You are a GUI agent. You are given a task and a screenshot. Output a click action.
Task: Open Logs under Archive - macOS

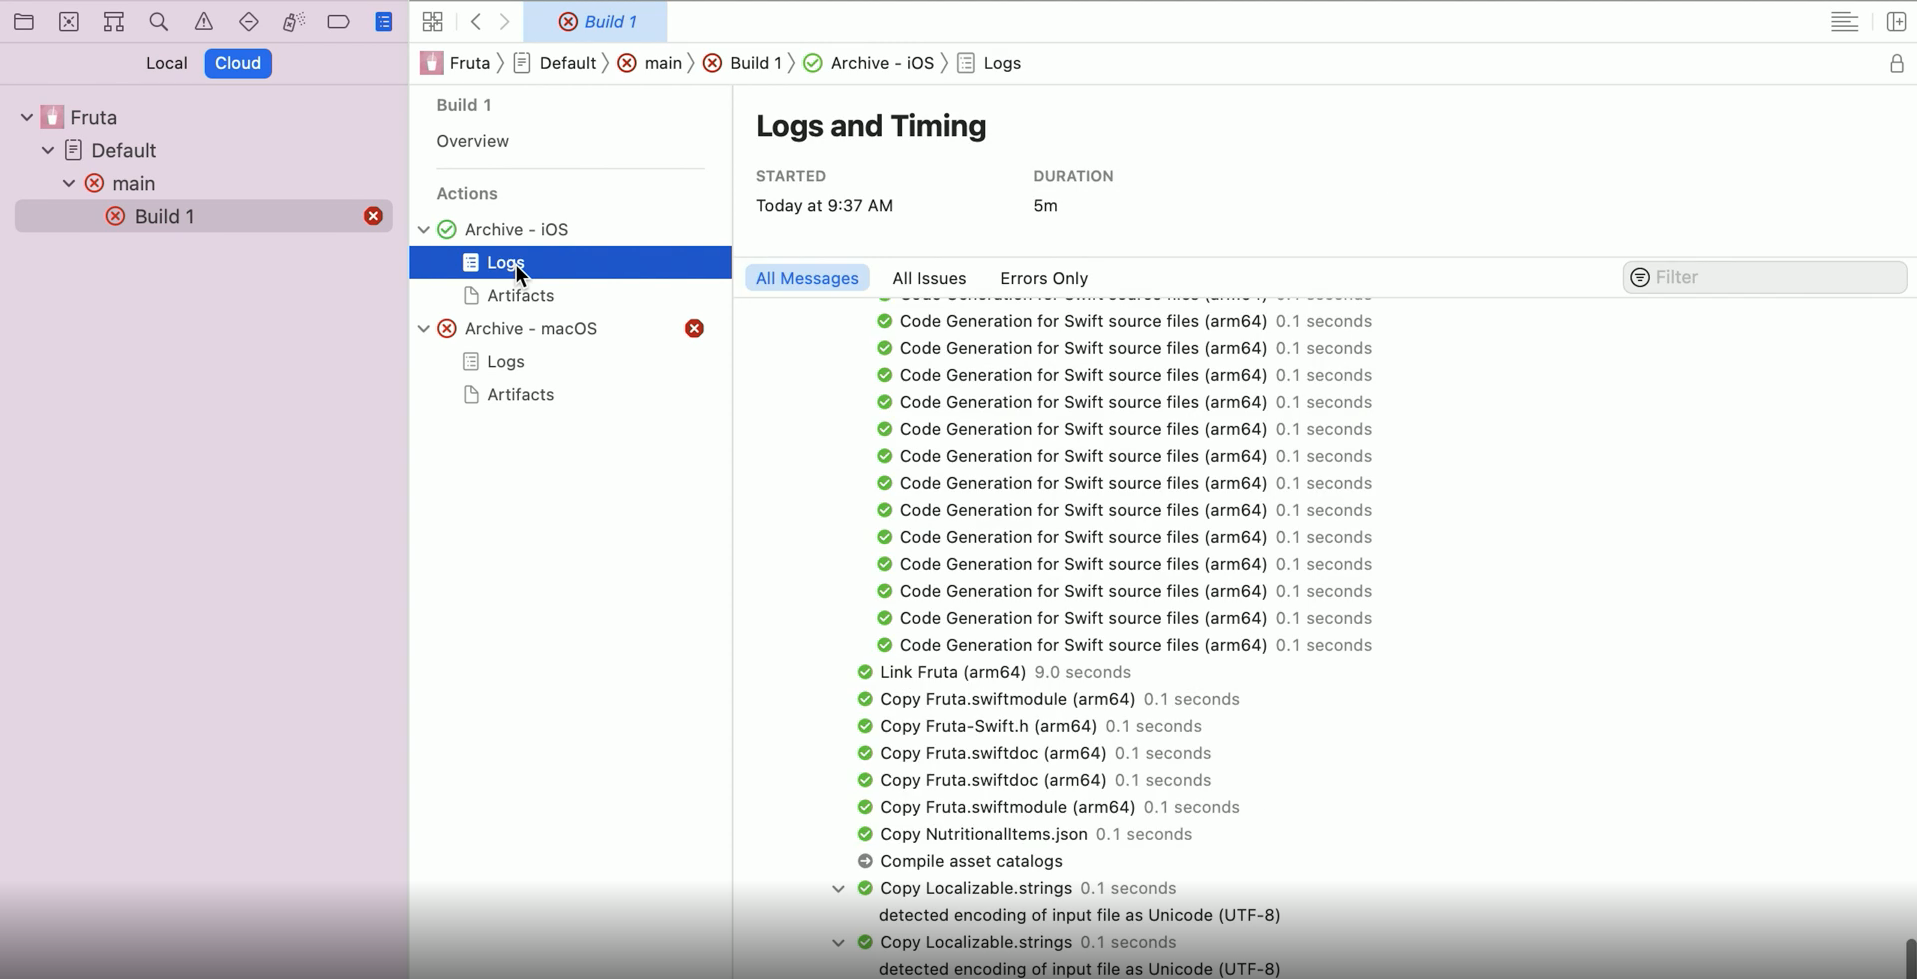[506, 361]
